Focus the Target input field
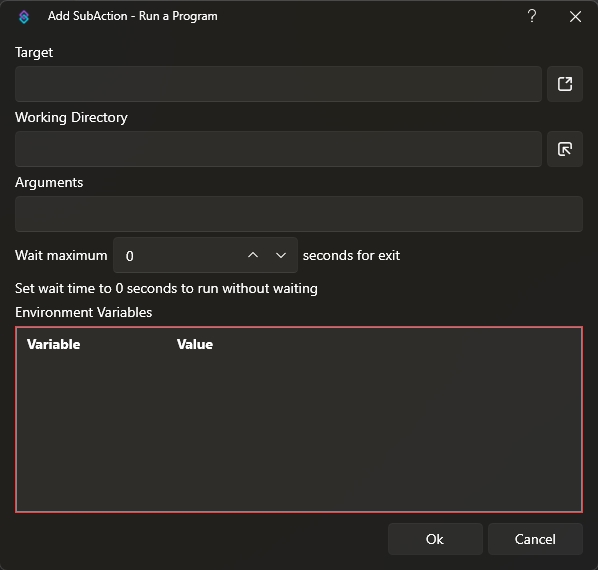The height and width of the screenshot is (570, 598). tap(278, 84)
